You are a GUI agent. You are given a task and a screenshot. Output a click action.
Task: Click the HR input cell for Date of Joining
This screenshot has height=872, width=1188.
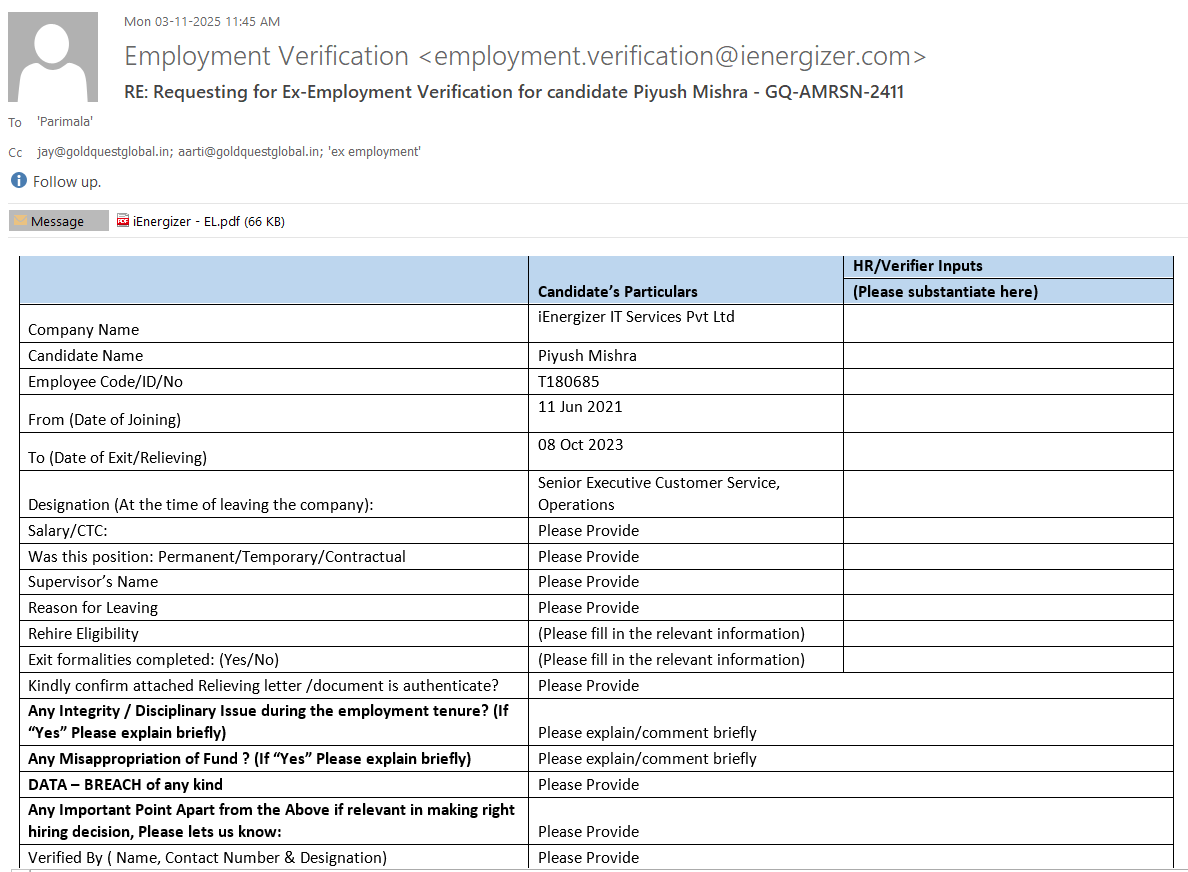[1008, 414]
